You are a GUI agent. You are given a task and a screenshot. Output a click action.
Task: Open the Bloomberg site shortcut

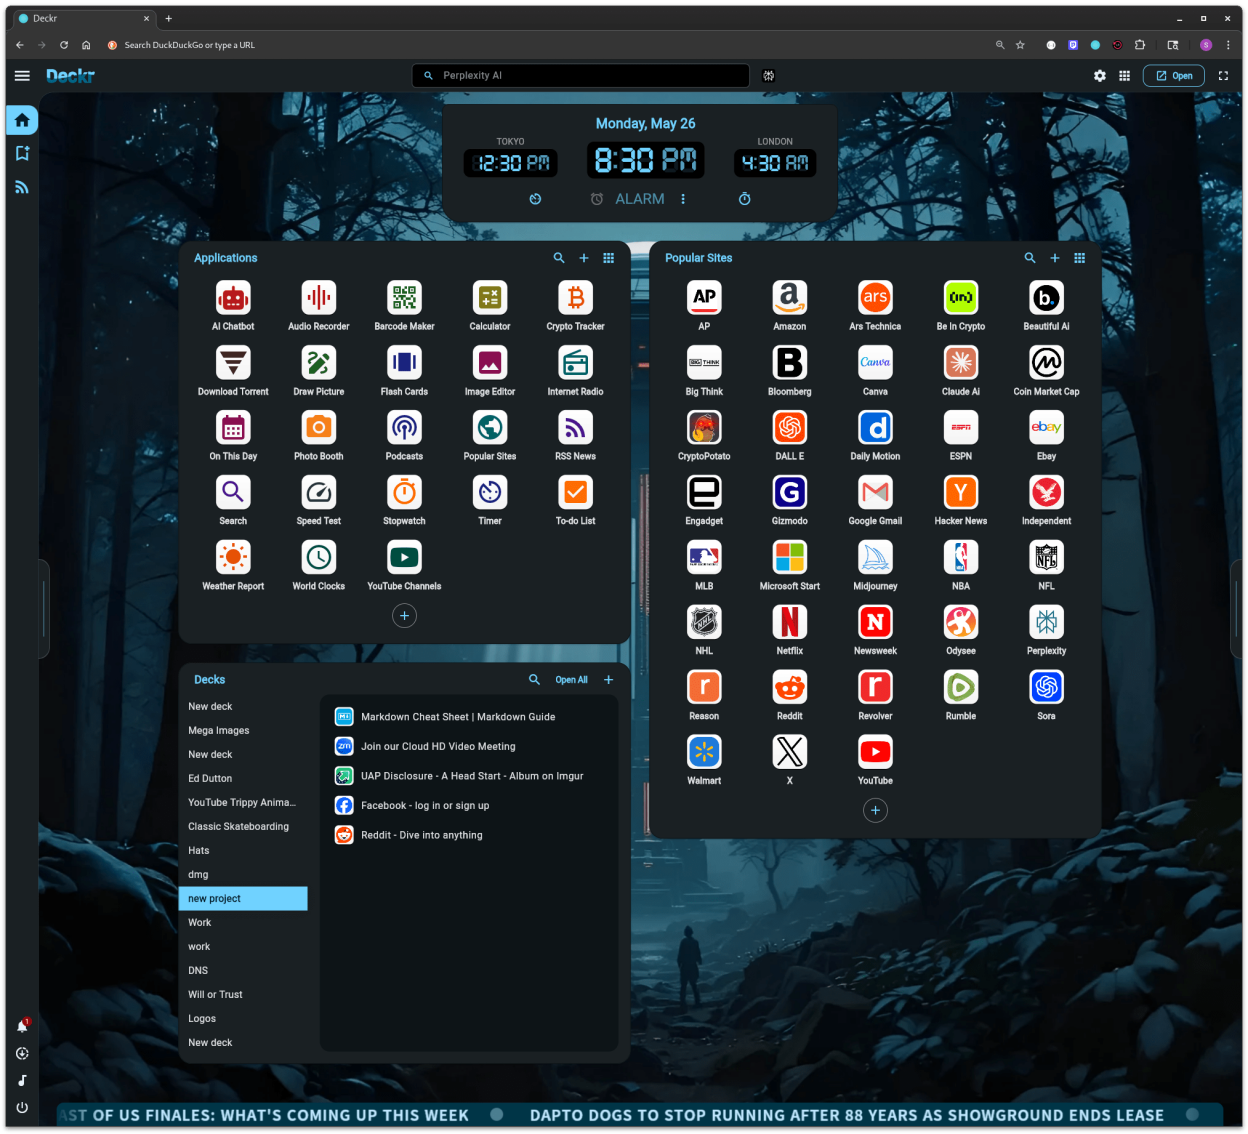[x=789, y=363]
